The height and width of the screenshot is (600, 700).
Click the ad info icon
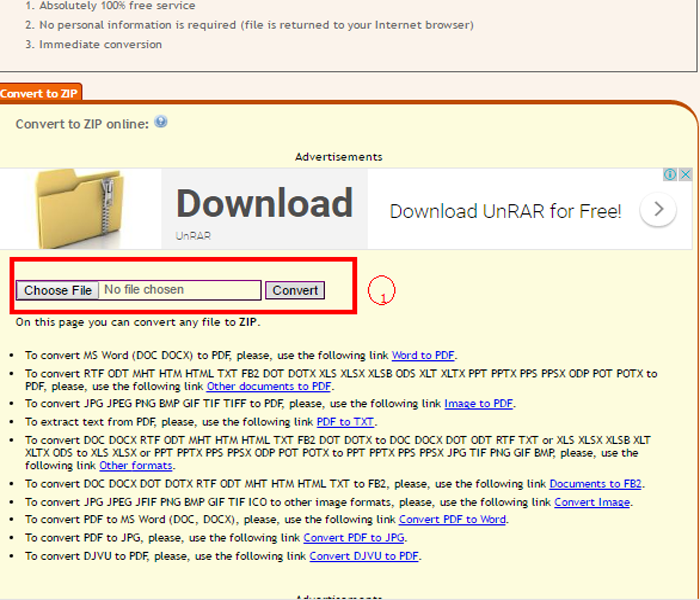click(670, 174)
